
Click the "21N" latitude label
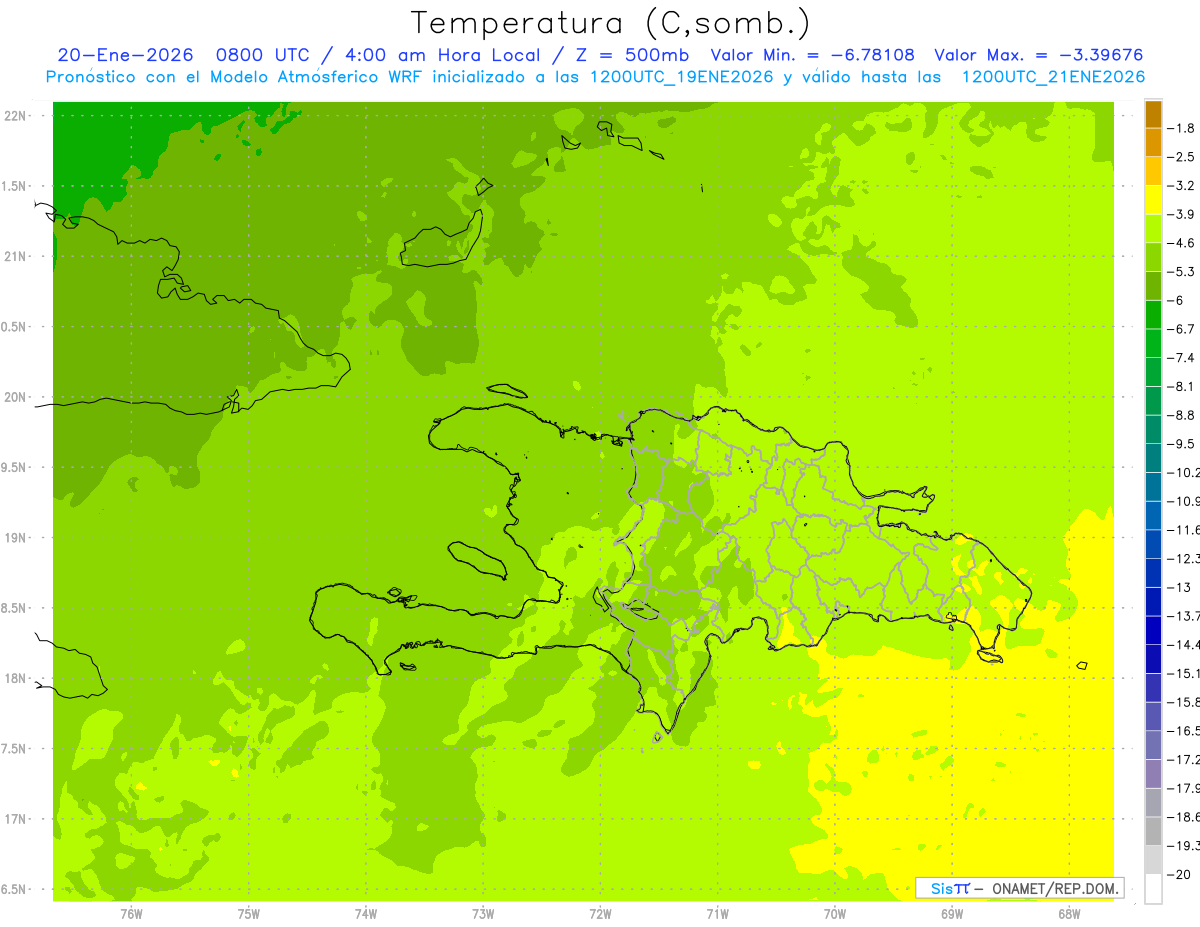click(x=16, y=257)
